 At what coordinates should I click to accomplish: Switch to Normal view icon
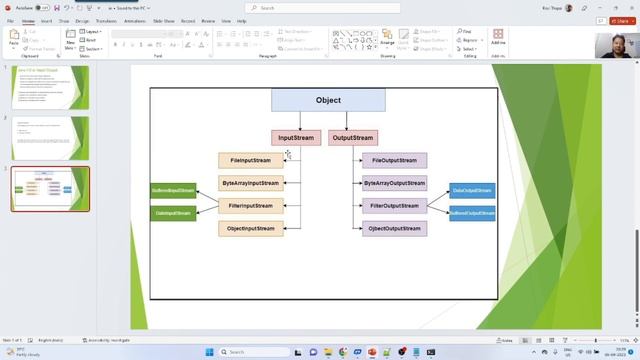(525, 340)
